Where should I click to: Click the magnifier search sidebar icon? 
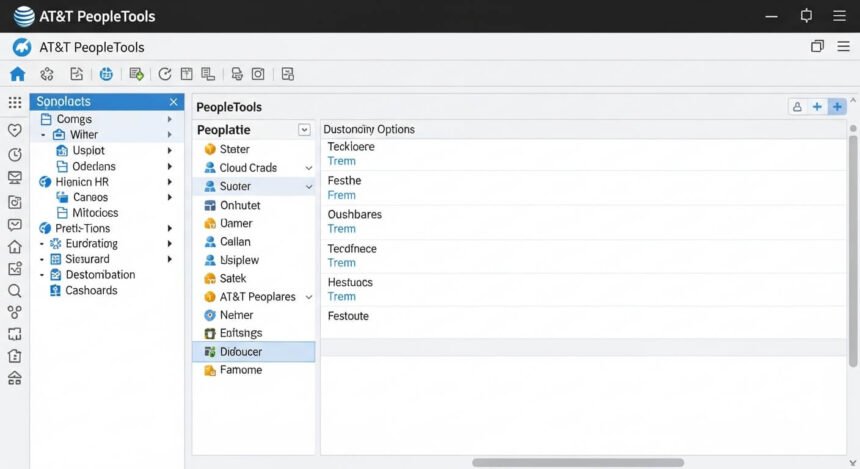(x=15, y=291)
